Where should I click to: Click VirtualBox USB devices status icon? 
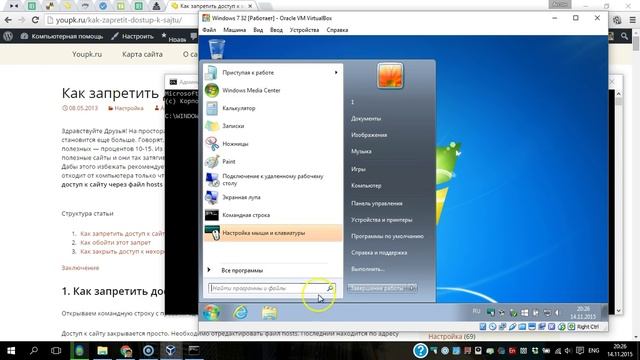512,327
